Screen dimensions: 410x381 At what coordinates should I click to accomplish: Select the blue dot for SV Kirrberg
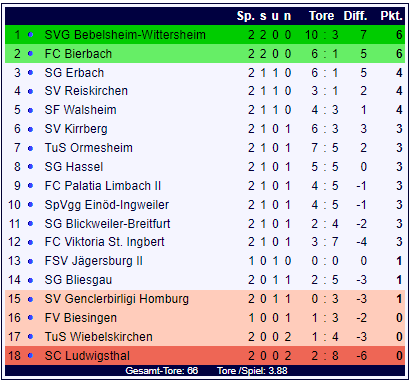(x=30, y=129)
